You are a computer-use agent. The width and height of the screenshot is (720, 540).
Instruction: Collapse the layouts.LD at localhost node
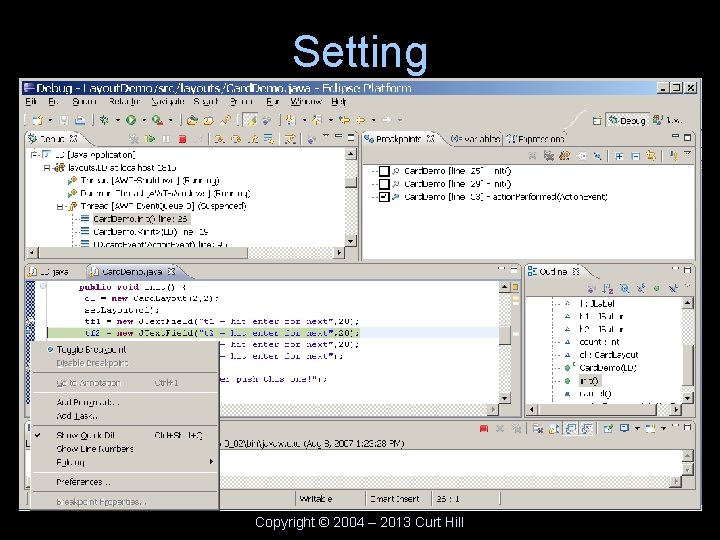(x=47, y=168)
